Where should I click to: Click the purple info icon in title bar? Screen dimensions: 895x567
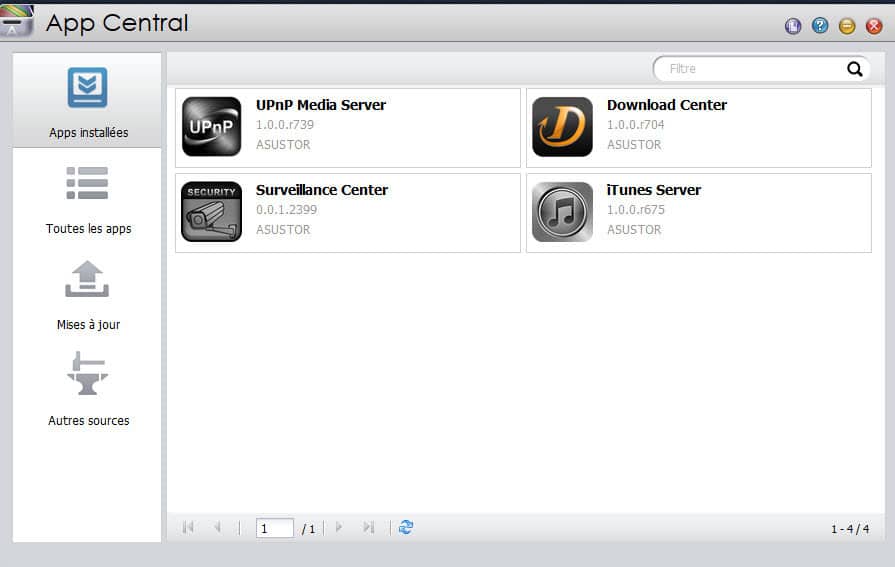(793, 26)
